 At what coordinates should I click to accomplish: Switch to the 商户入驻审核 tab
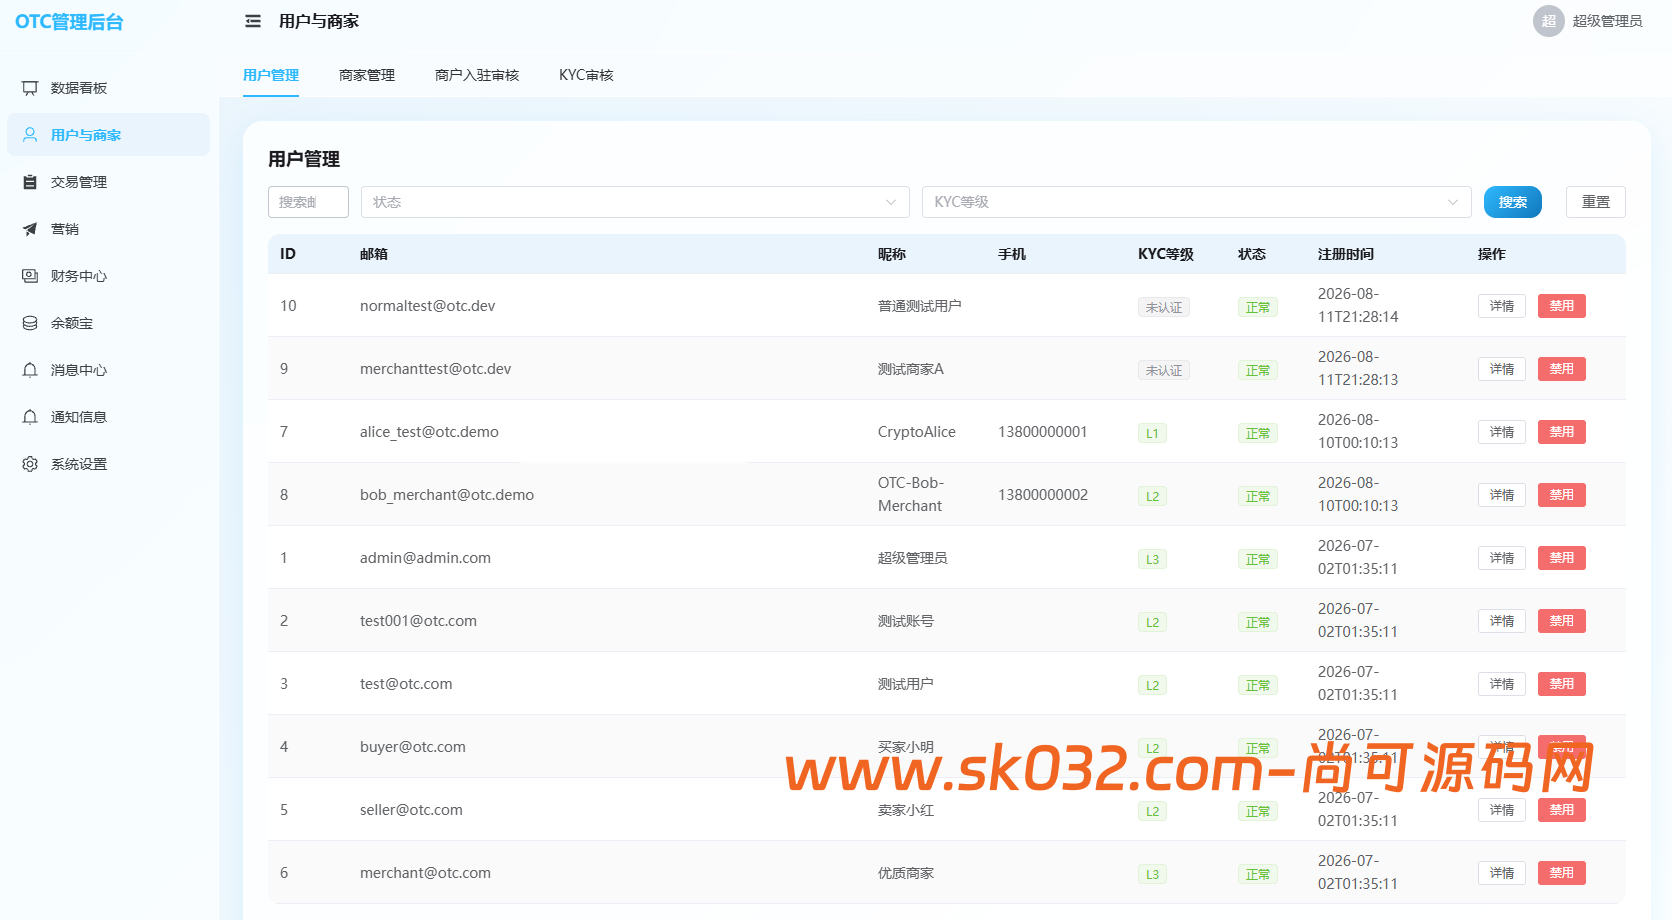coord(477,75)
